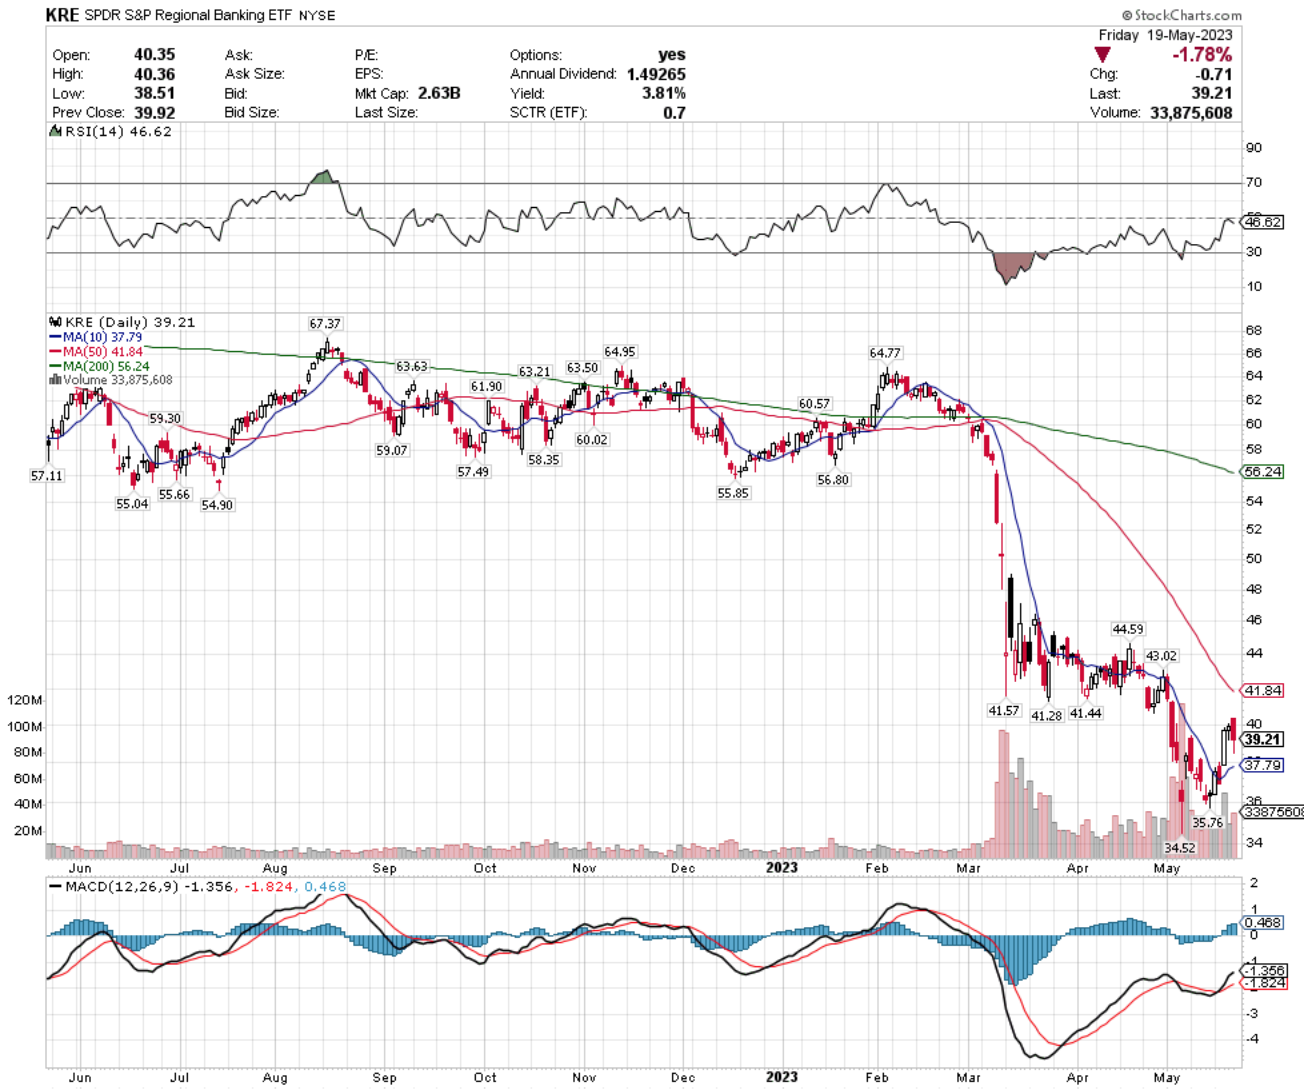The width and height of the screenshot is (1306, 1092).
Task: Click the 41.84 MA(50) tag on price axis
Action: (x=1263, y=691)
